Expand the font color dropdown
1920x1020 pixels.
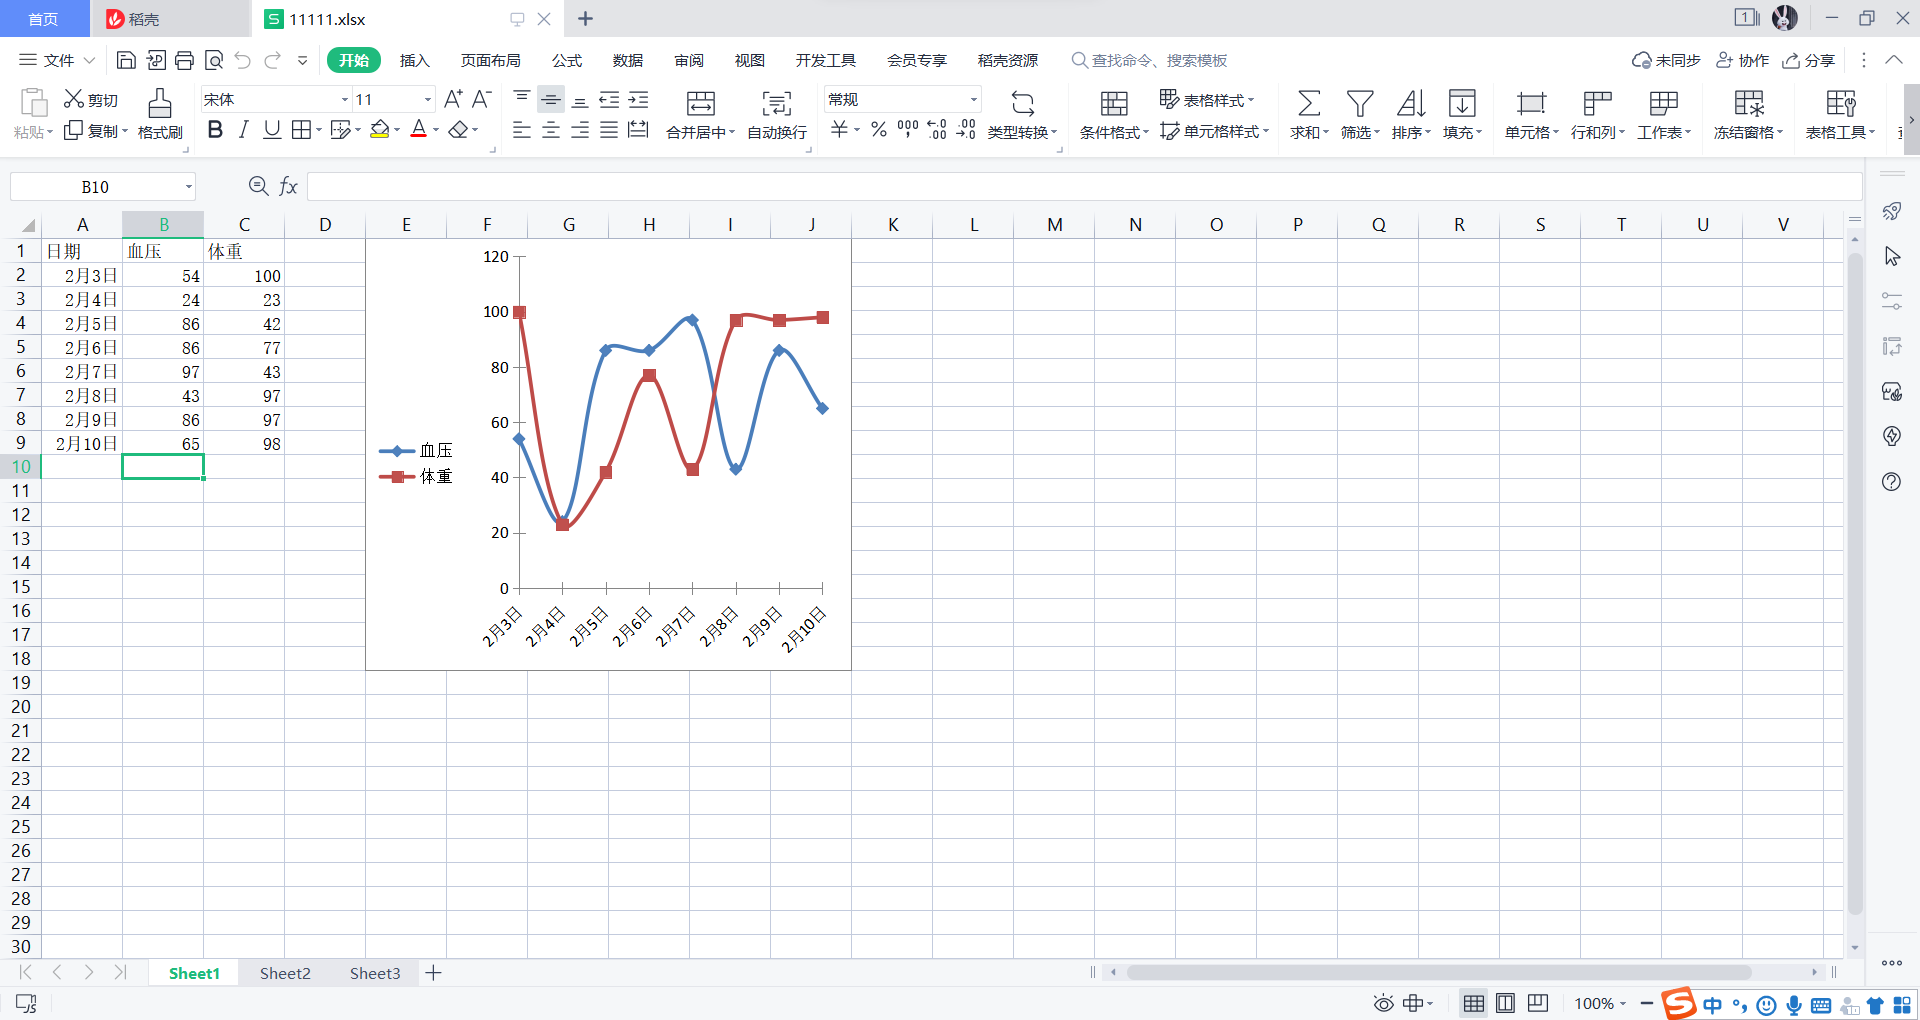click(x=434, y=130)
